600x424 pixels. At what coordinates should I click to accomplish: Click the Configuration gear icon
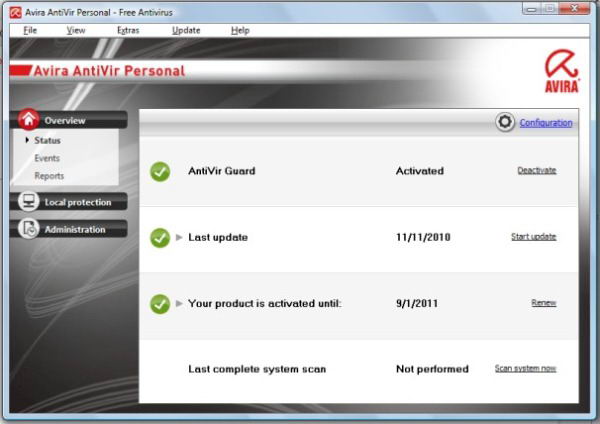point(505,122)
